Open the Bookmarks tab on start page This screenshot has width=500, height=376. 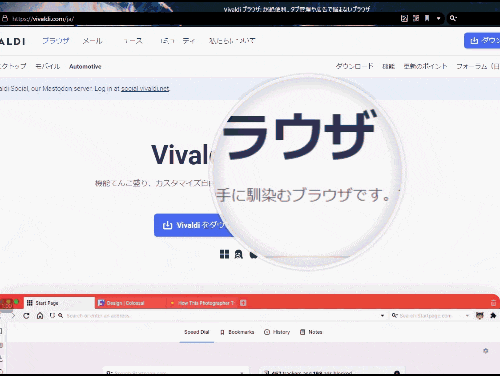(x=237, y=332)
